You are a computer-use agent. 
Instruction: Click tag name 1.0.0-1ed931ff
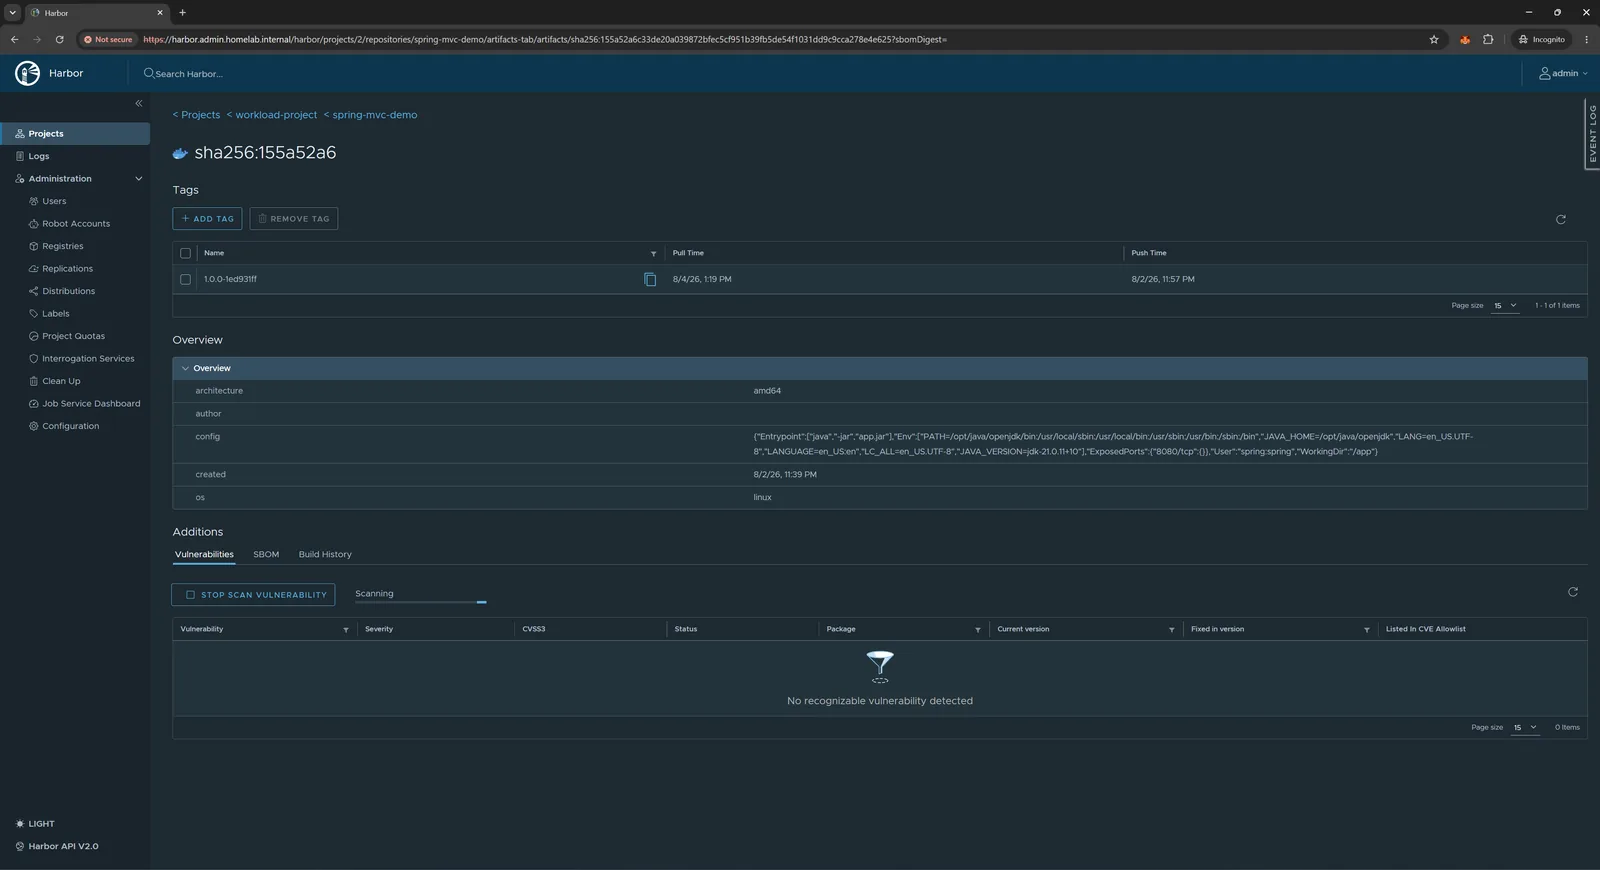click(x=230, y=279)
